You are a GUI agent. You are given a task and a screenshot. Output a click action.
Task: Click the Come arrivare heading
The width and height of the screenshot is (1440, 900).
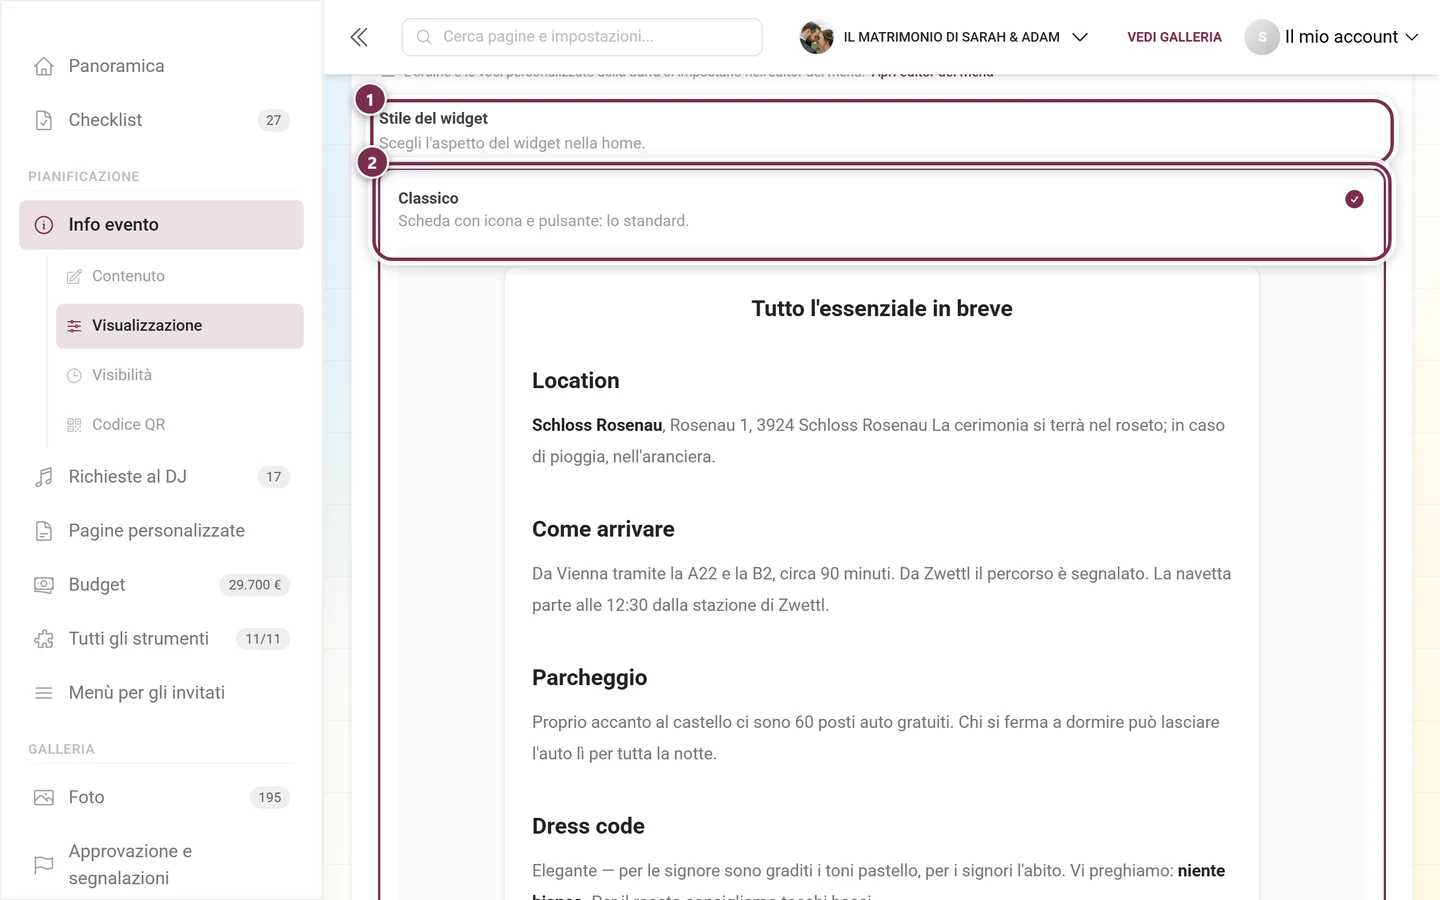(x=603, y=529)
